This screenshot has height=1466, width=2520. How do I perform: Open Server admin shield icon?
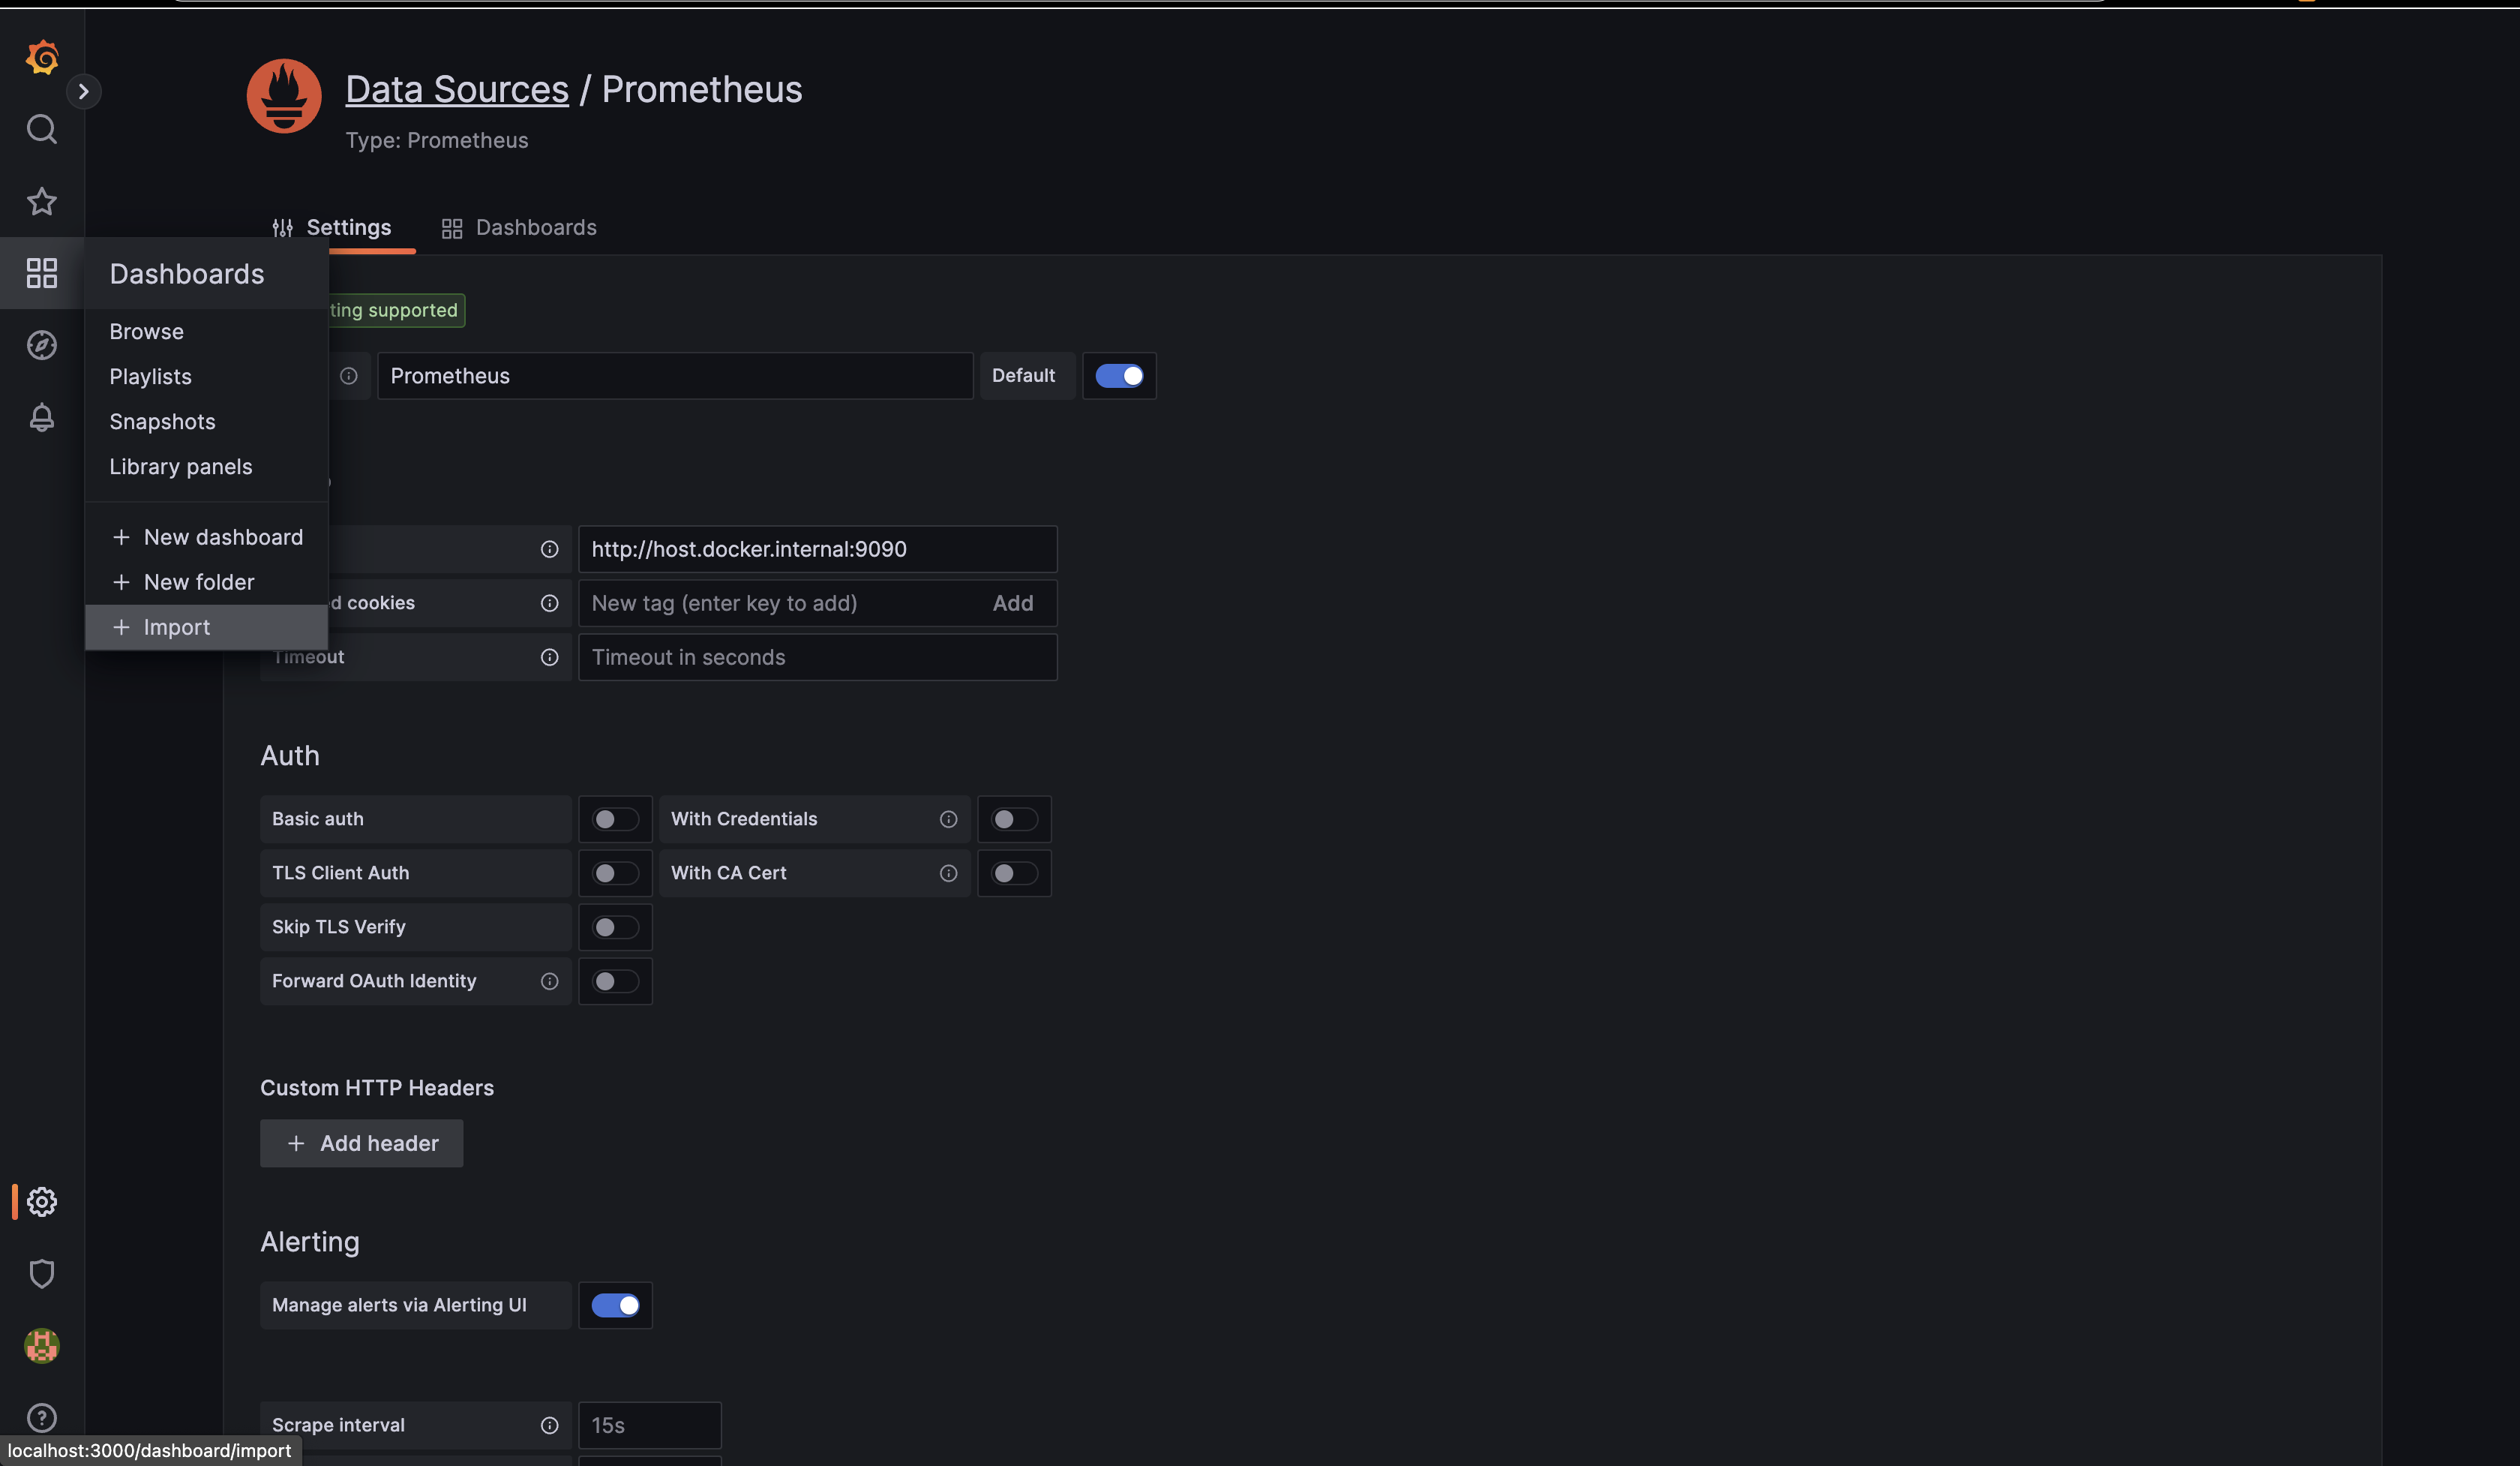(42, 1273)
